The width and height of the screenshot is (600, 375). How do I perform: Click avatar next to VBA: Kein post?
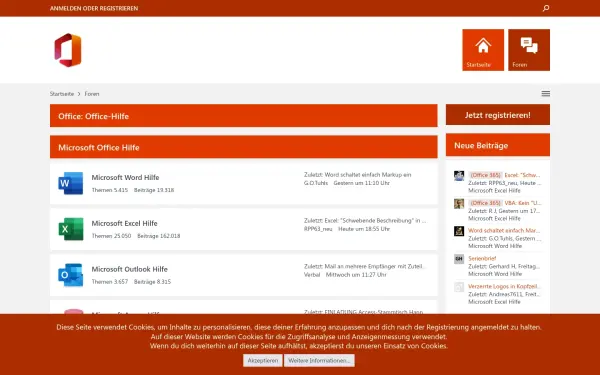(459, 204)
